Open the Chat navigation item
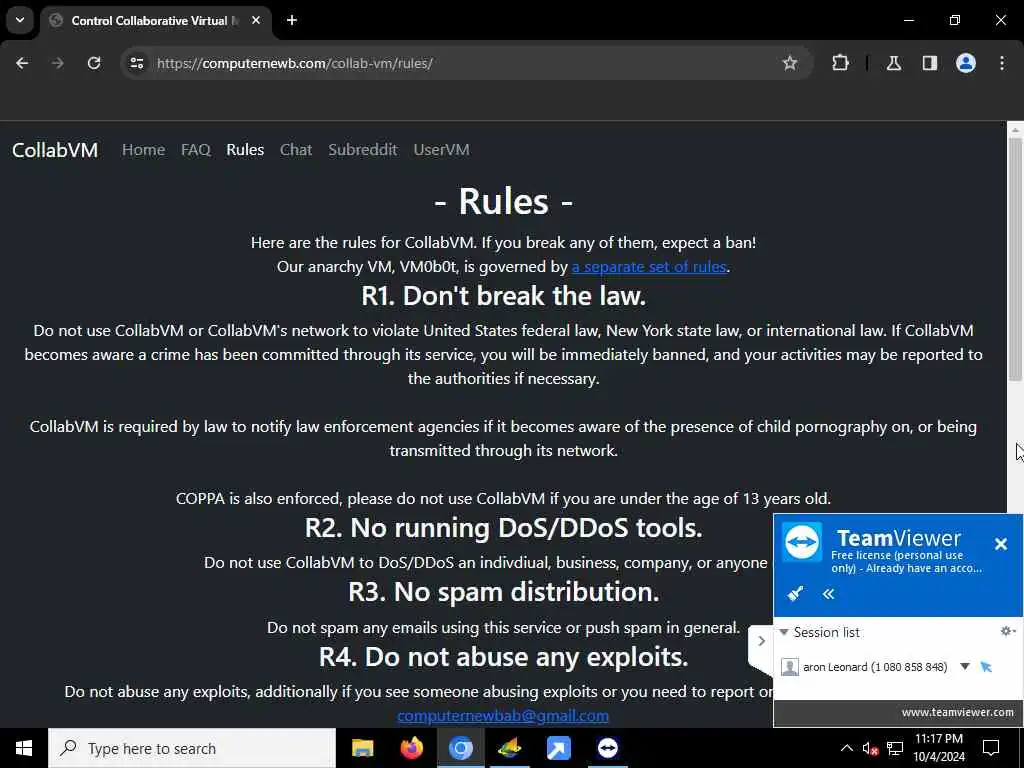Screen dimensions: 1024x768 [x=296, y=150]
